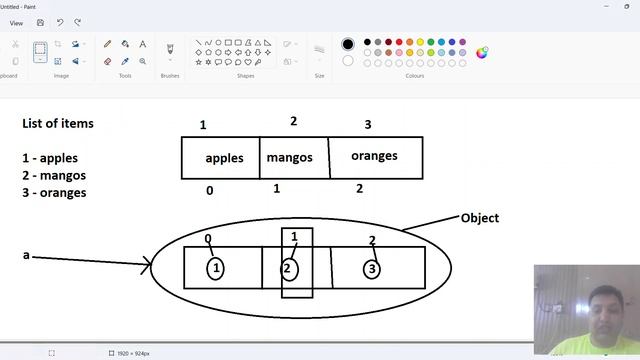Pick the yellow colour swatch
The width and height of the screenshot is (640, 360).
(420, 42)
